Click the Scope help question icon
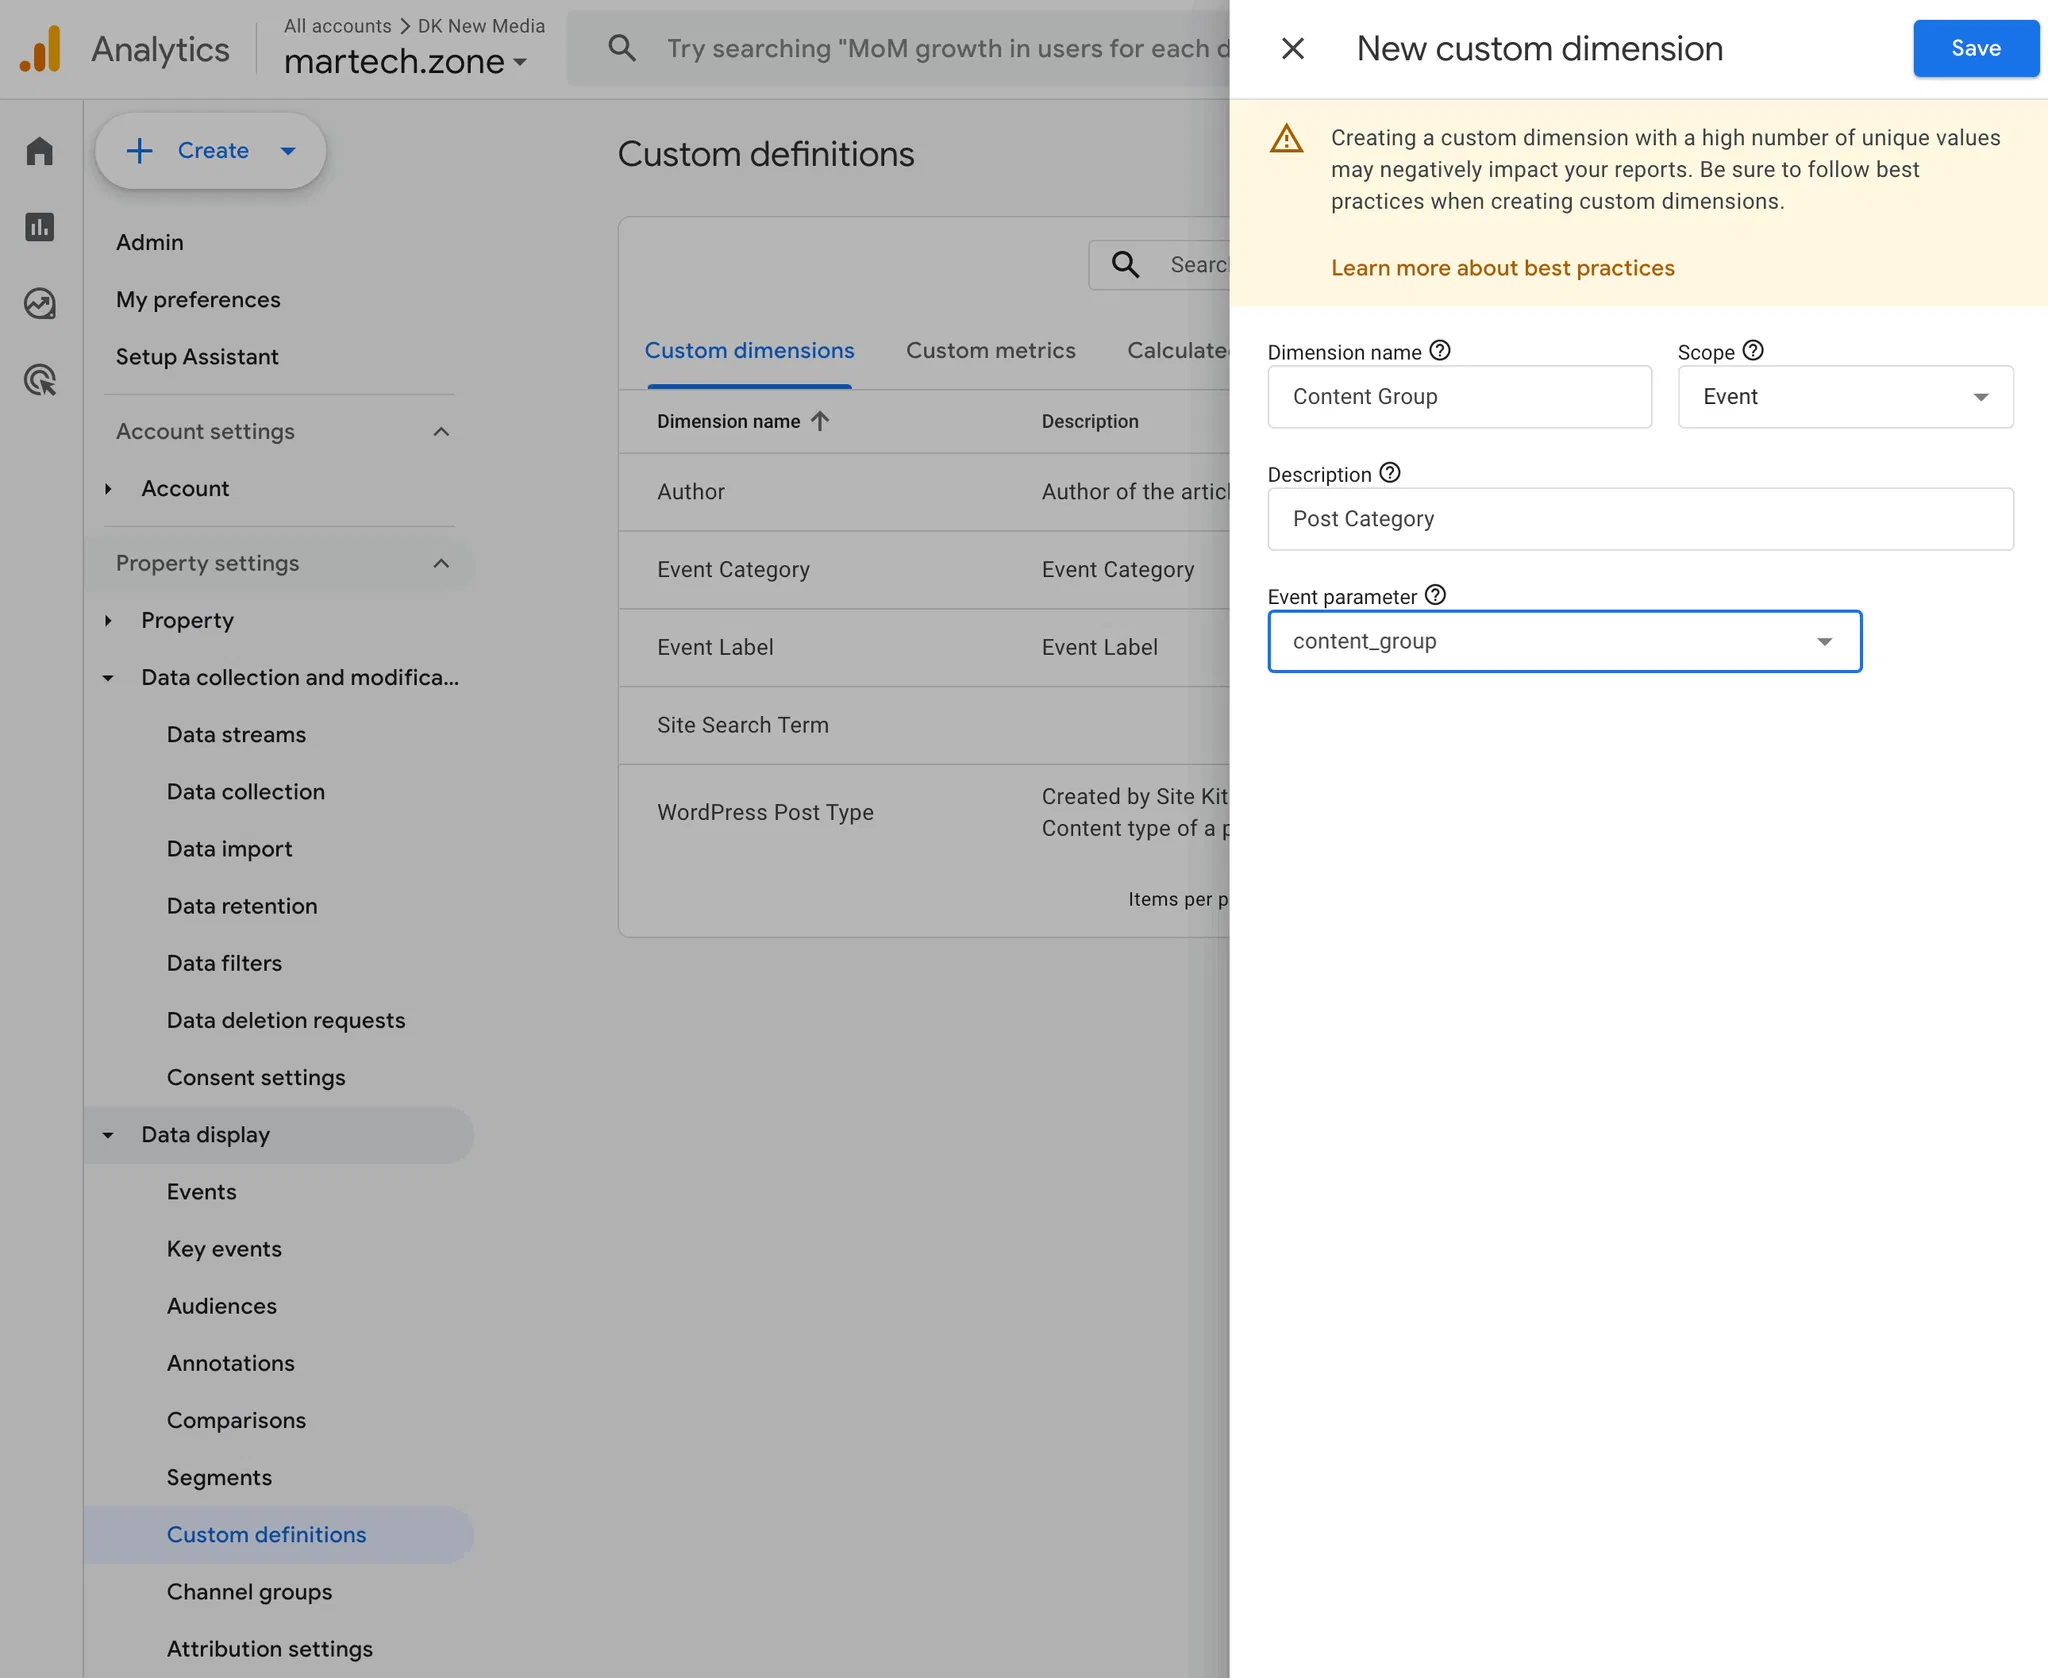Image resolution: width=2048 pixels, height=1678 pixels. click(x=1753, y=351)
